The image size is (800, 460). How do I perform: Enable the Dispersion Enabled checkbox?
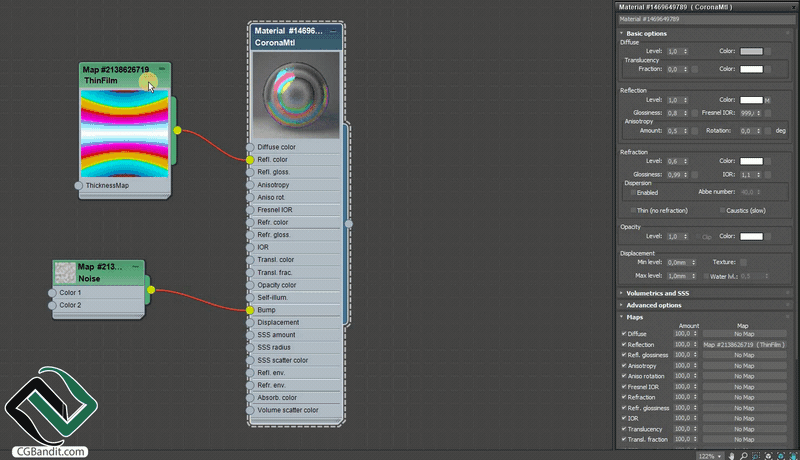[633, 193]
